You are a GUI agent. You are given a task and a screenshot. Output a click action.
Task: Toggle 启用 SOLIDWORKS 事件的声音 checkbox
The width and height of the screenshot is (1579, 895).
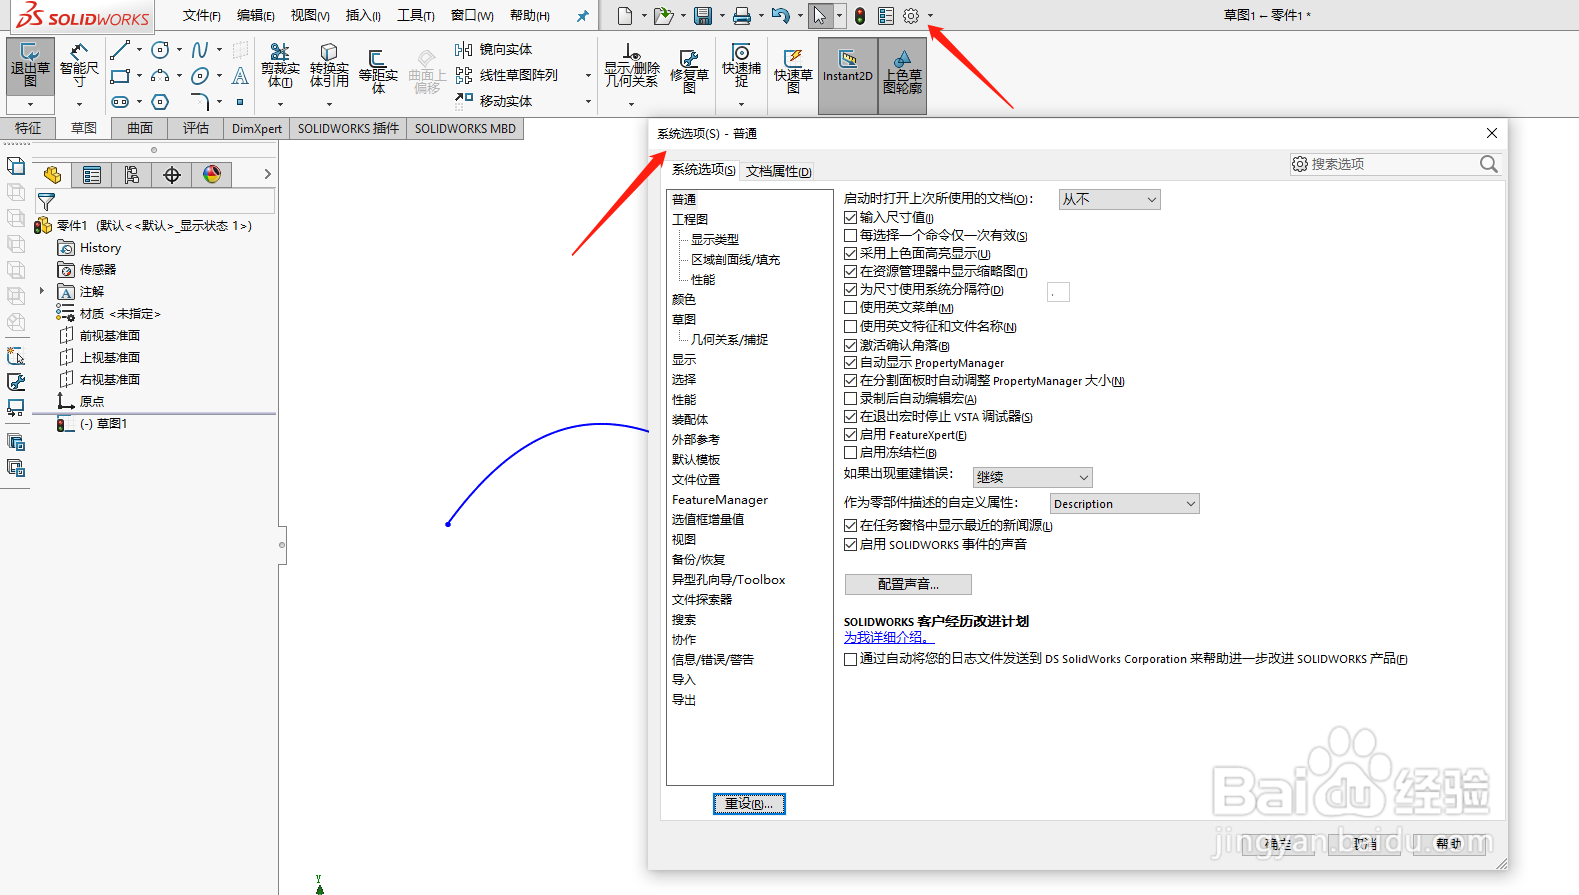[x=850, y=544]
